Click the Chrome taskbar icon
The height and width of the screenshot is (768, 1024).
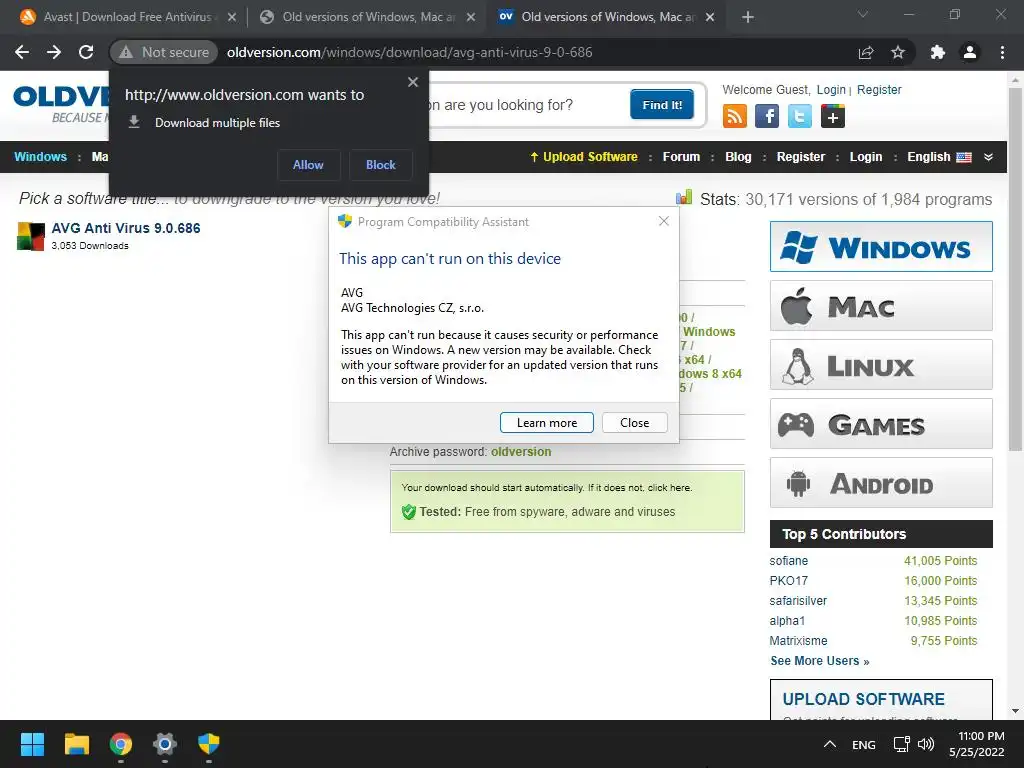pyautogui.click(x=121, y=744)
